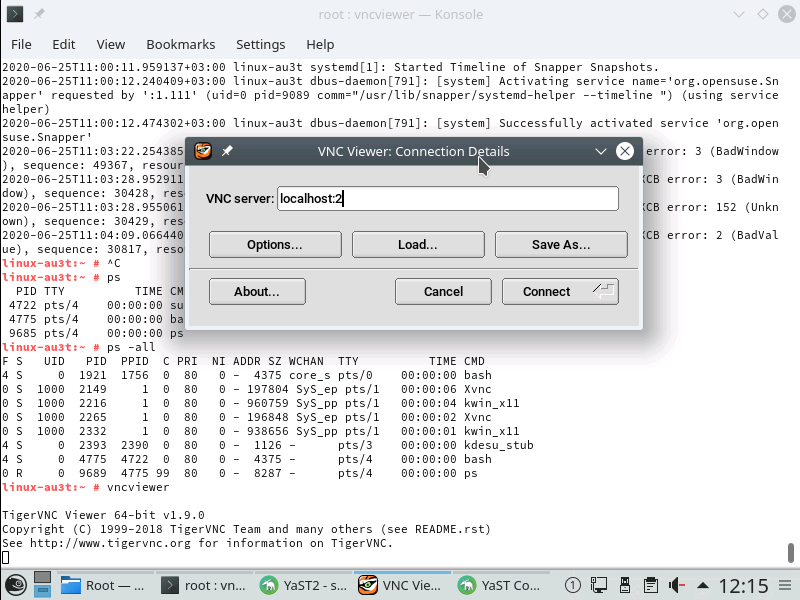Click the 'WCHAN' column header text
Image resolution: width=800 pixels, height=600 pixels.
[x=306, y=361]
